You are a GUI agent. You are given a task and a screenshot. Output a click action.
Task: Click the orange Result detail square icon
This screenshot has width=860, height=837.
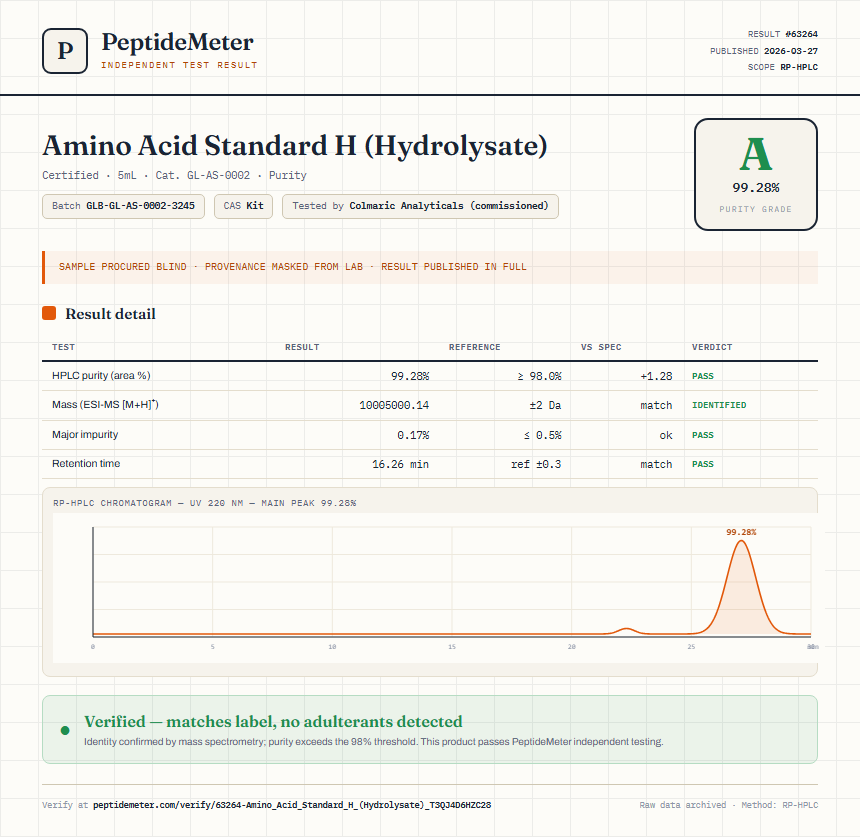[49, 313]
